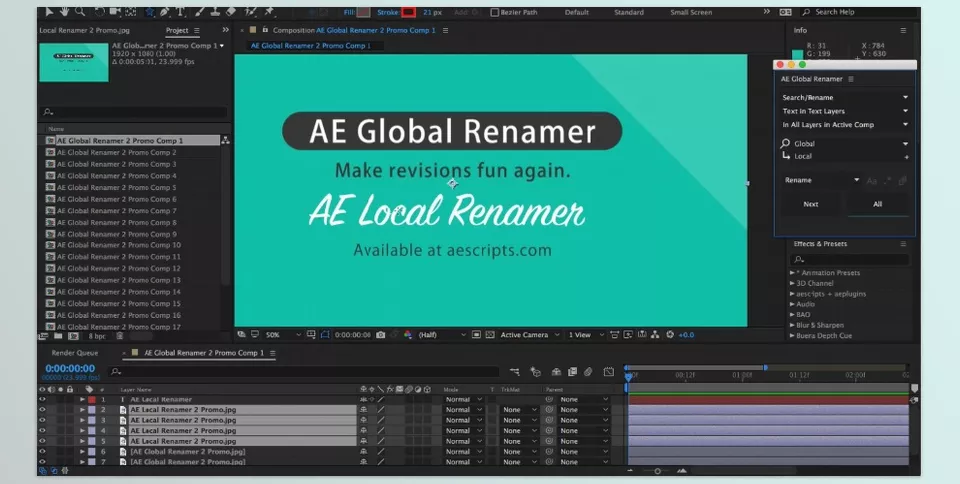Toggle the eye for layer 2
The height and width of the screenshot is (484, 960).
pos(42,410)
